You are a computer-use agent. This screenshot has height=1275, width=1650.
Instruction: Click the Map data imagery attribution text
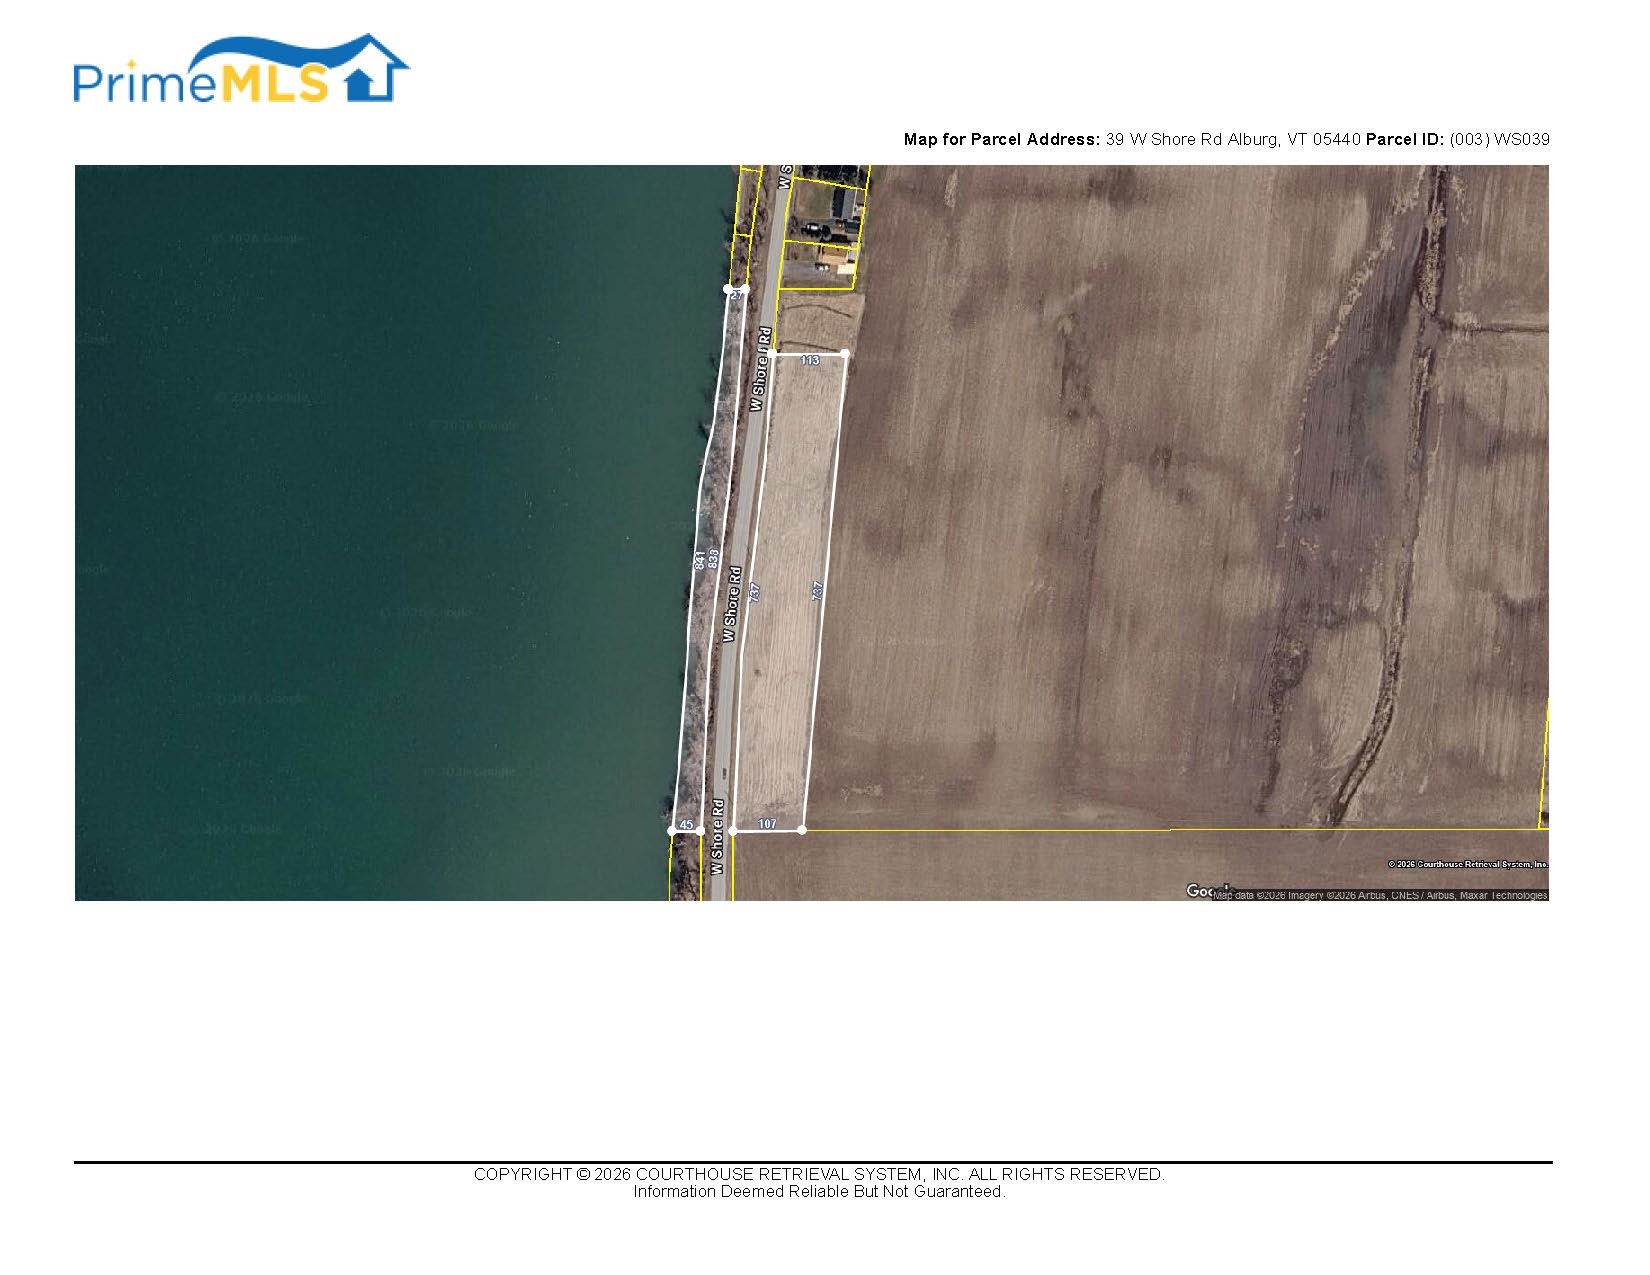coord(1380,896)
